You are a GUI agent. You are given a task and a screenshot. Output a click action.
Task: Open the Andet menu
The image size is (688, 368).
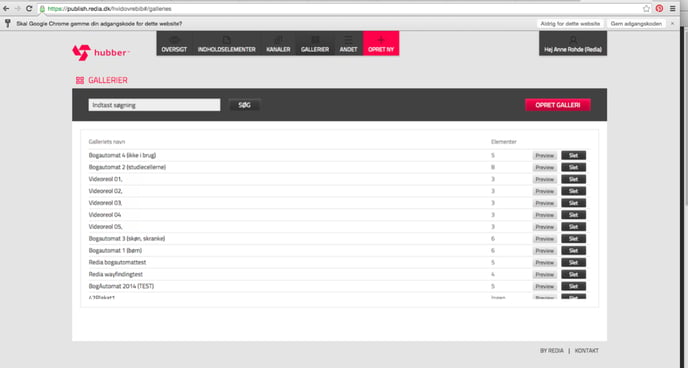tap(348, 43)
